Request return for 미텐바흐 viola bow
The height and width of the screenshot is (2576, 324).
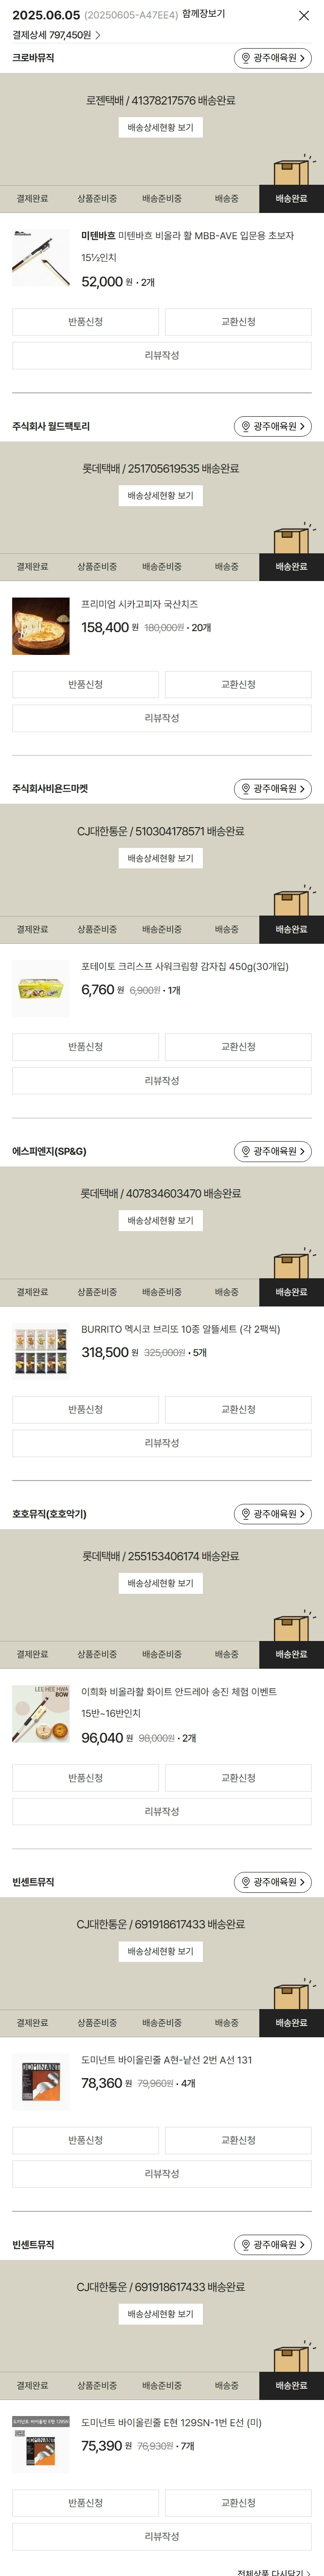coord(85,322)
